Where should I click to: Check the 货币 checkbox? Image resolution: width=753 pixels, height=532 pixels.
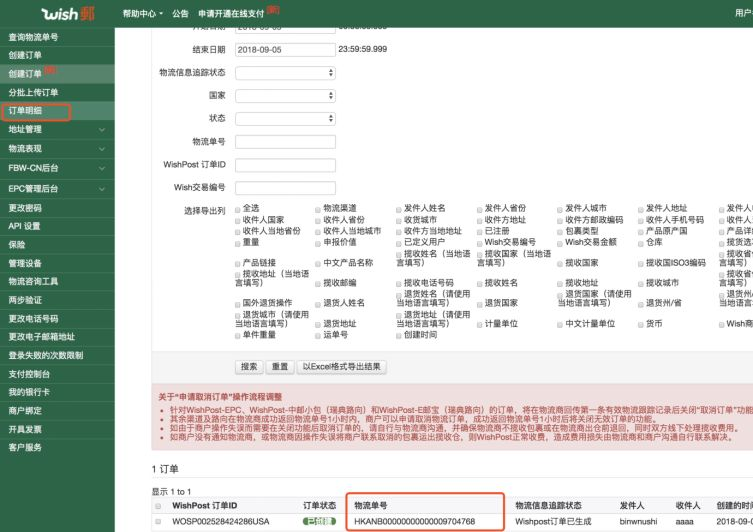(641, 325)
